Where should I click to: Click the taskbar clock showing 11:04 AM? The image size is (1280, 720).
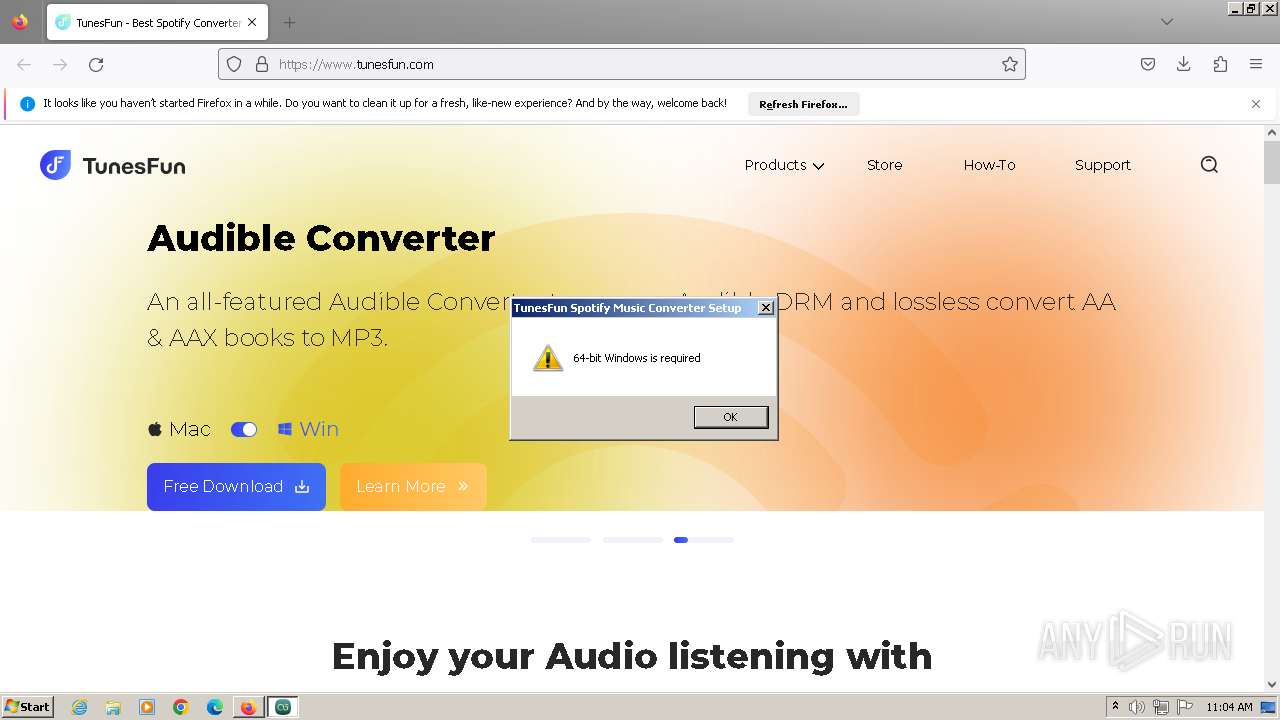click(x=1229, y=707)
